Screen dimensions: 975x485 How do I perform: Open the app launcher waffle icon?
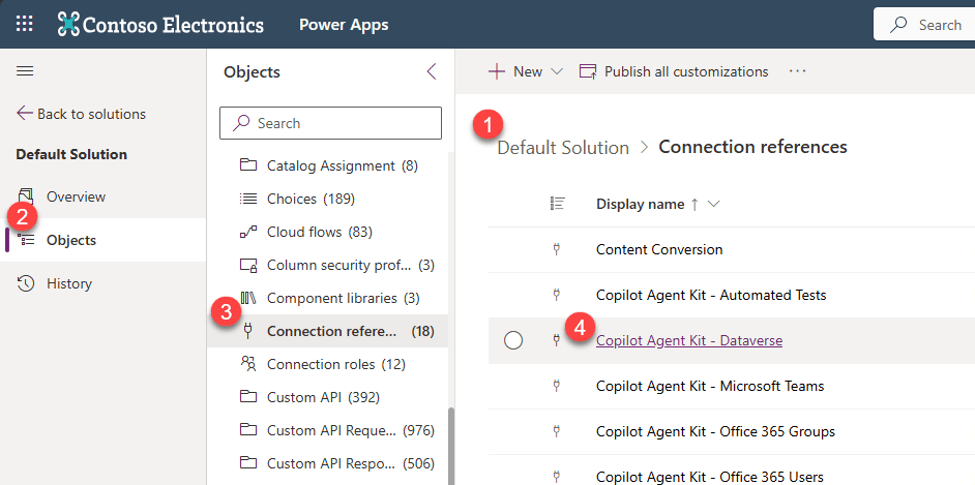click(24, 25)
